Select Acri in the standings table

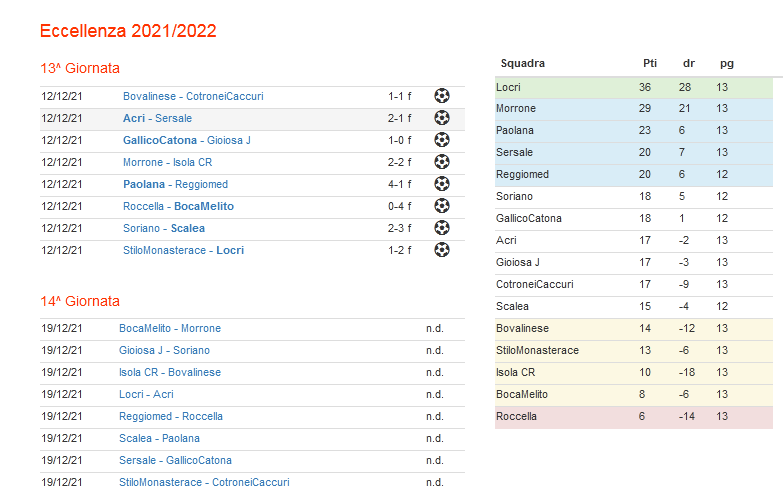point(506,240)
